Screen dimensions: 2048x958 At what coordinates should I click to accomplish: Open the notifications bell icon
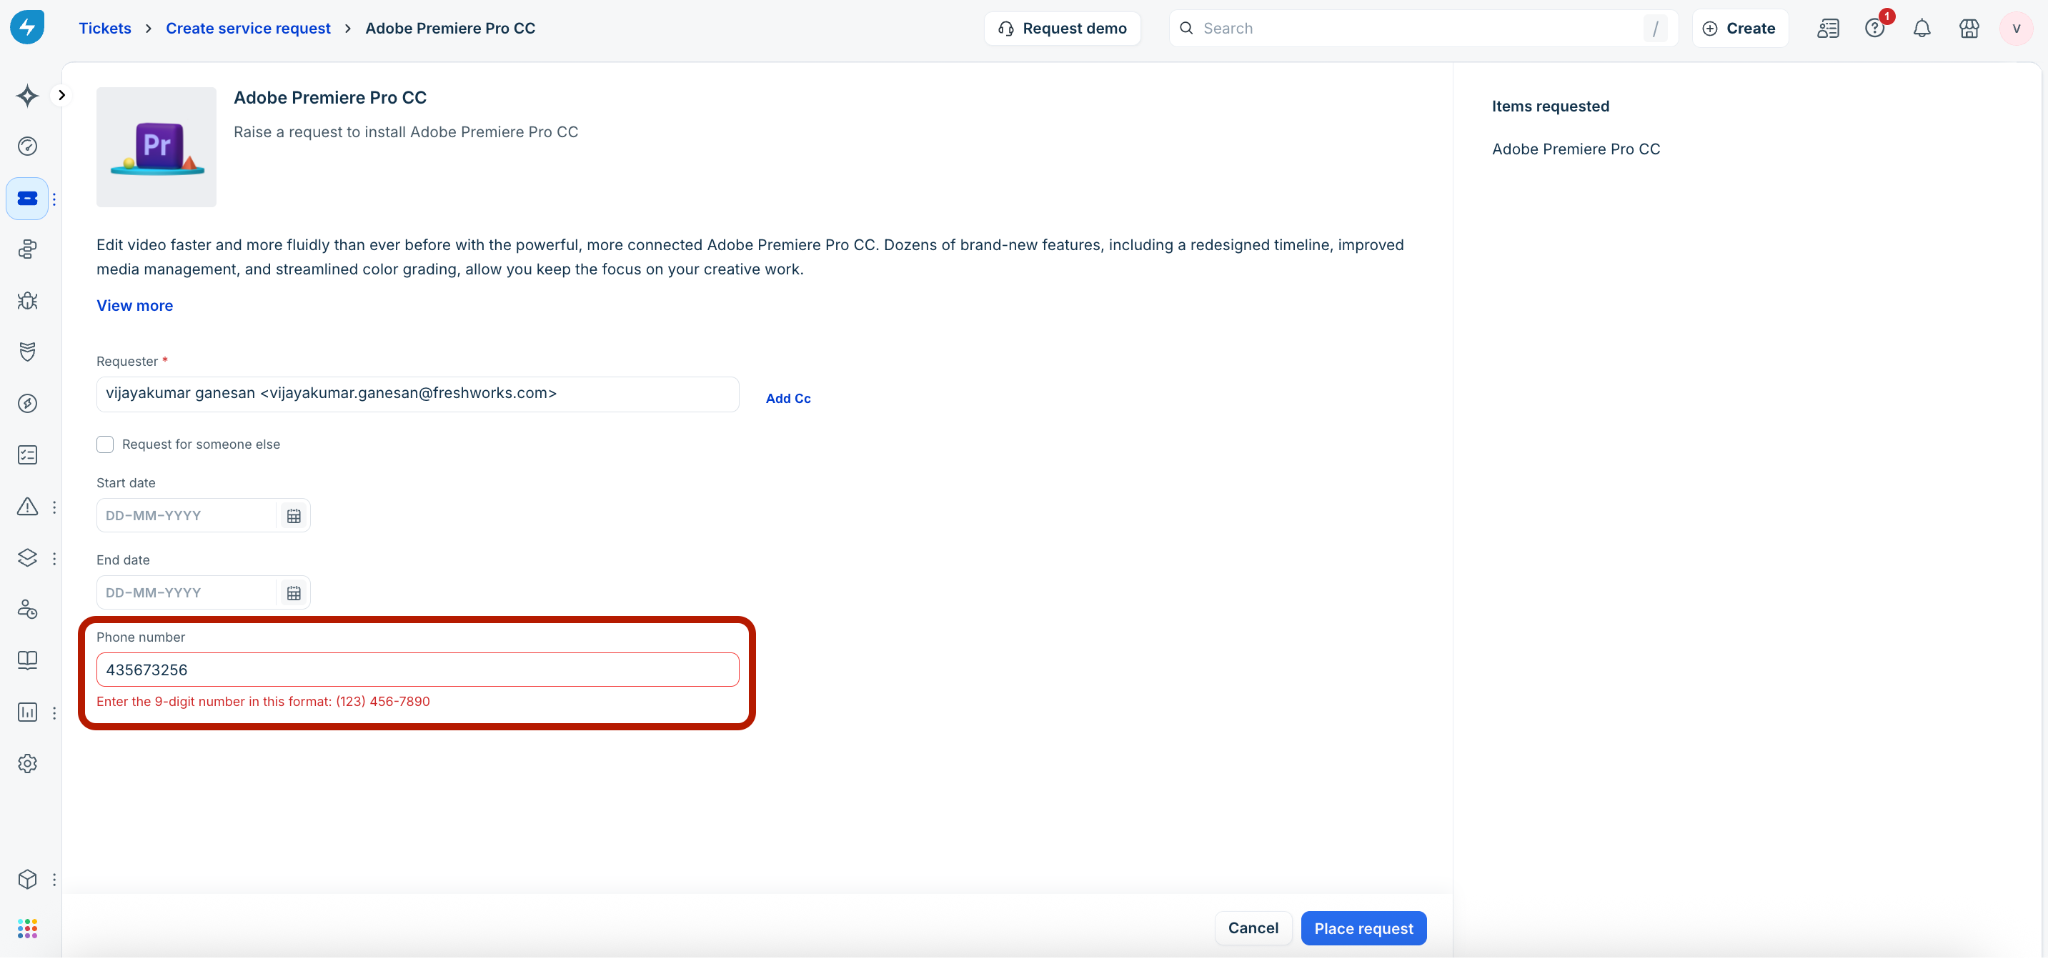click(1922, 28)
